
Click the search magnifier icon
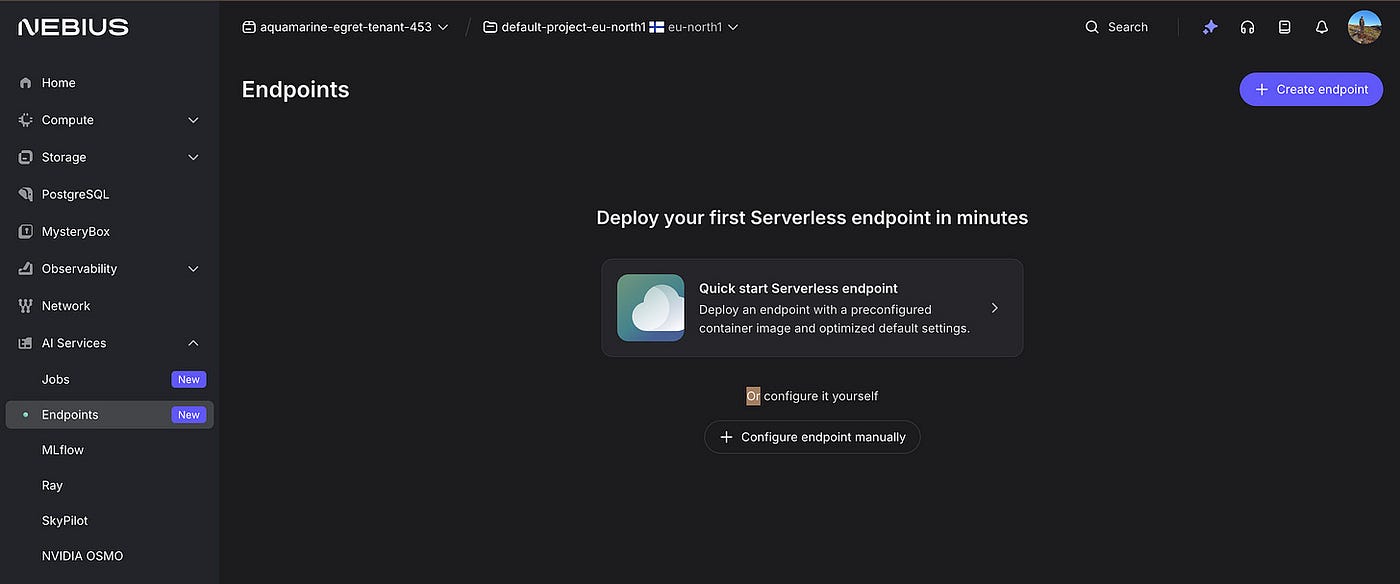[x=1092, y=27]
